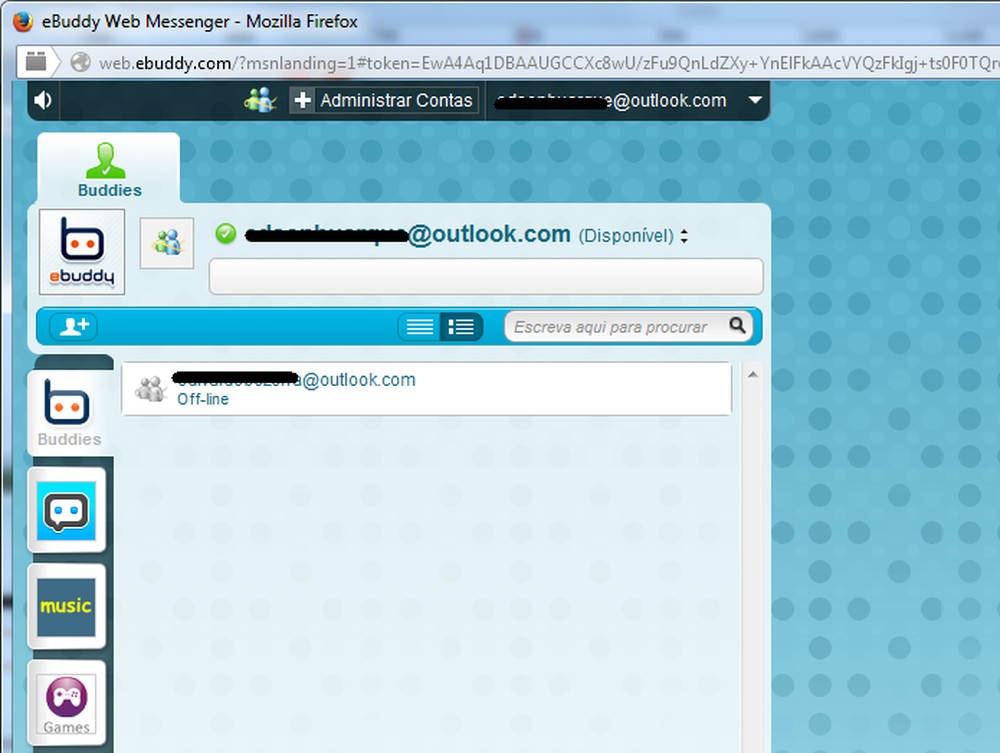Open the Disponível status dropdown

pyautogui.click(x=685, y=234)
